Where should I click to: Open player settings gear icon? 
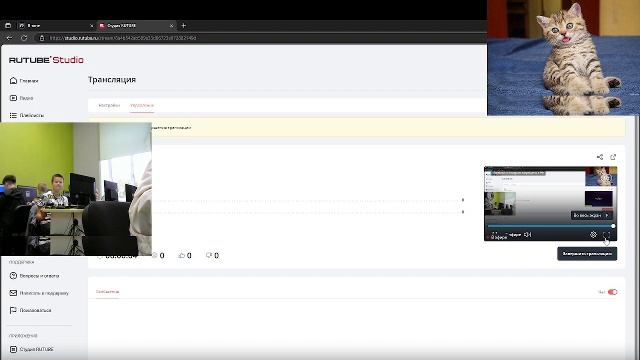coord(593,235)
